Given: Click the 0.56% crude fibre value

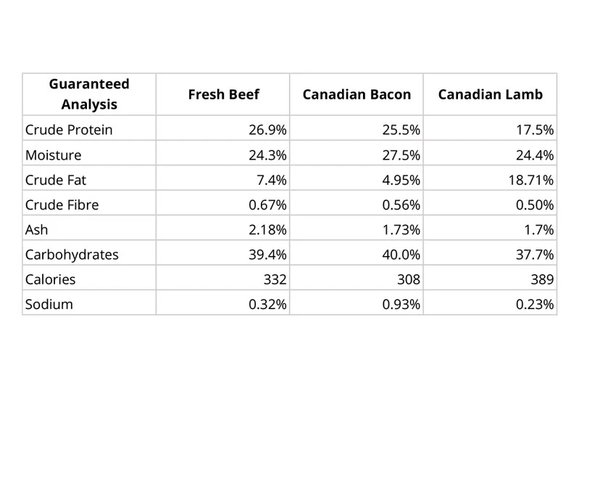Looking at the screenshot, I should [x=401, y=205].
